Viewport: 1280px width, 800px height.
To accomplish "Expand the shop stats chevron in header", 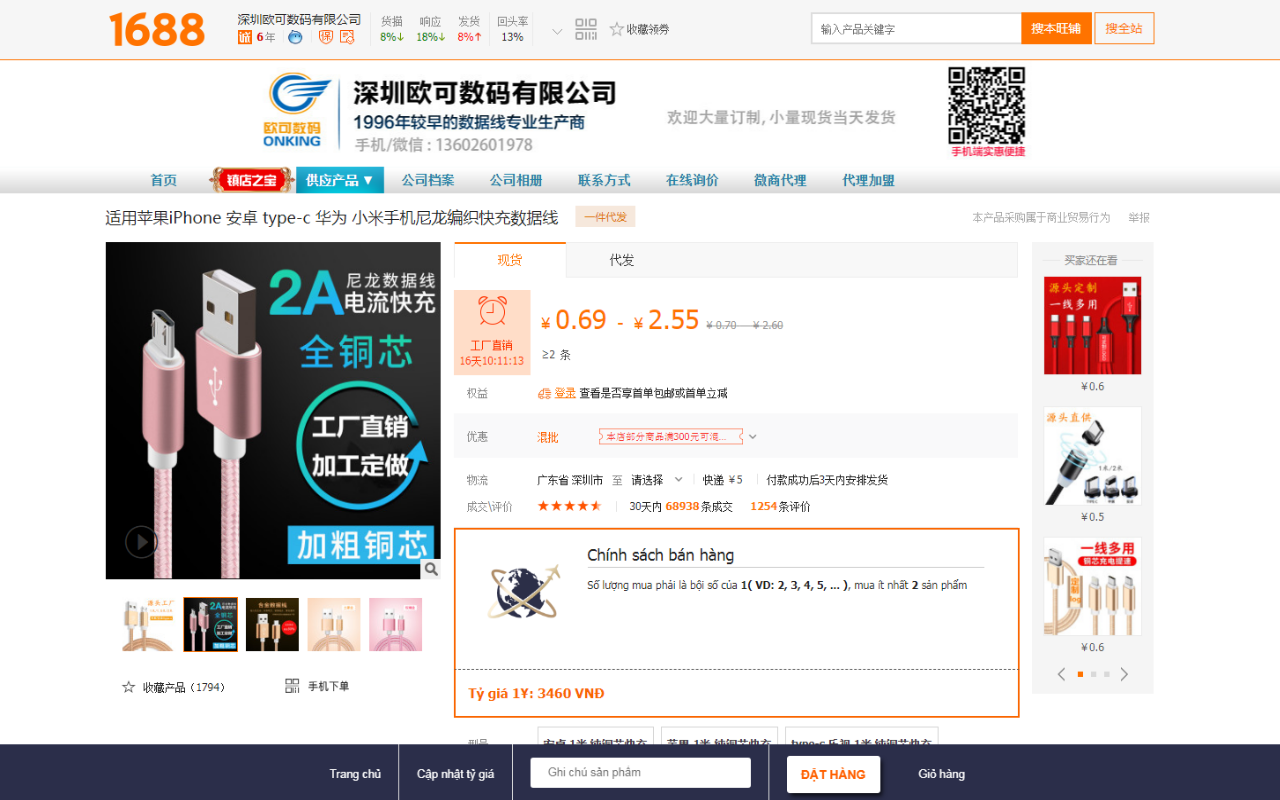I will tap(557, 31).
